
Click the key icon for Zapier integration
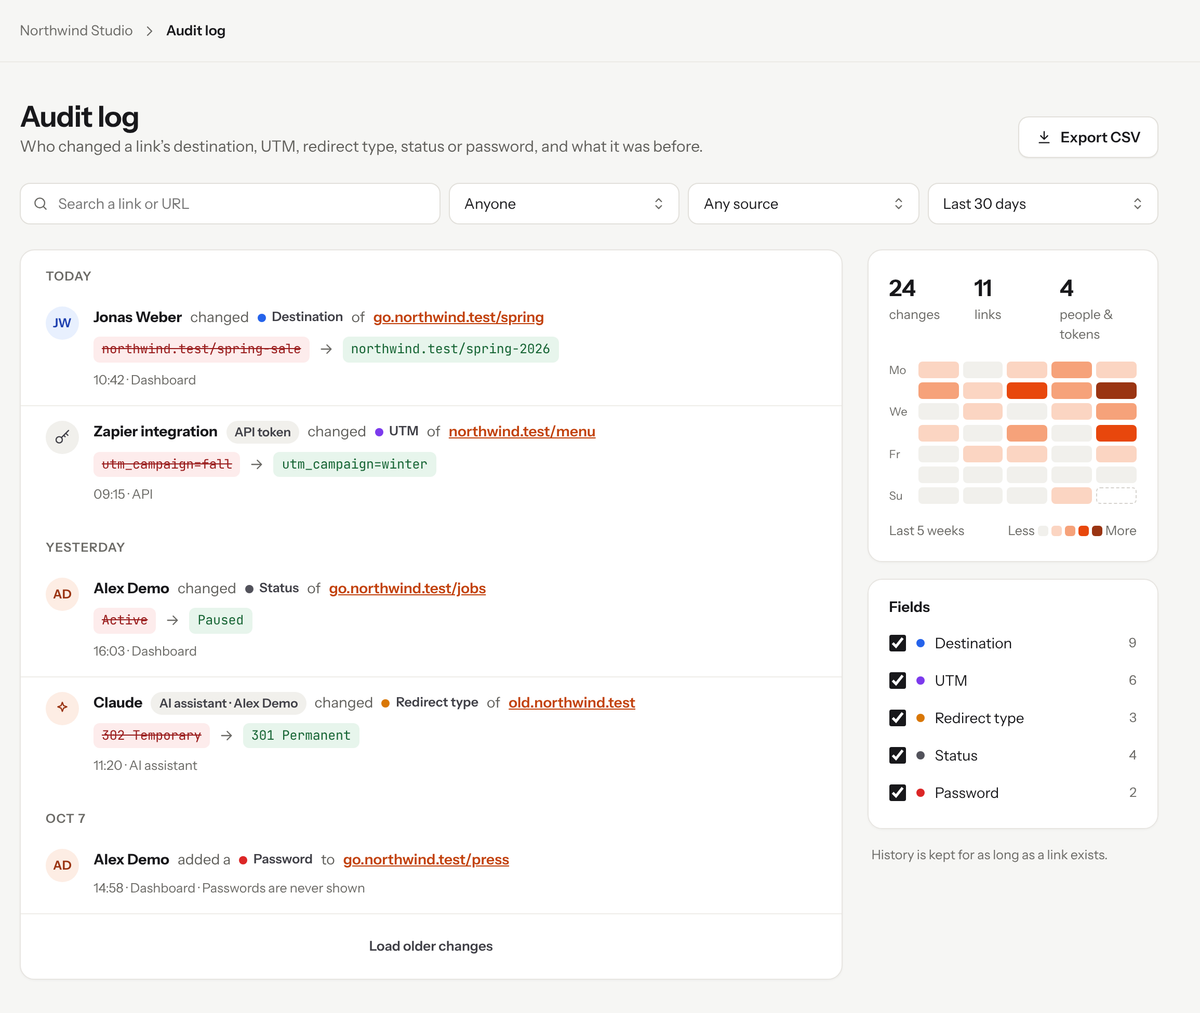coord(62,437)
